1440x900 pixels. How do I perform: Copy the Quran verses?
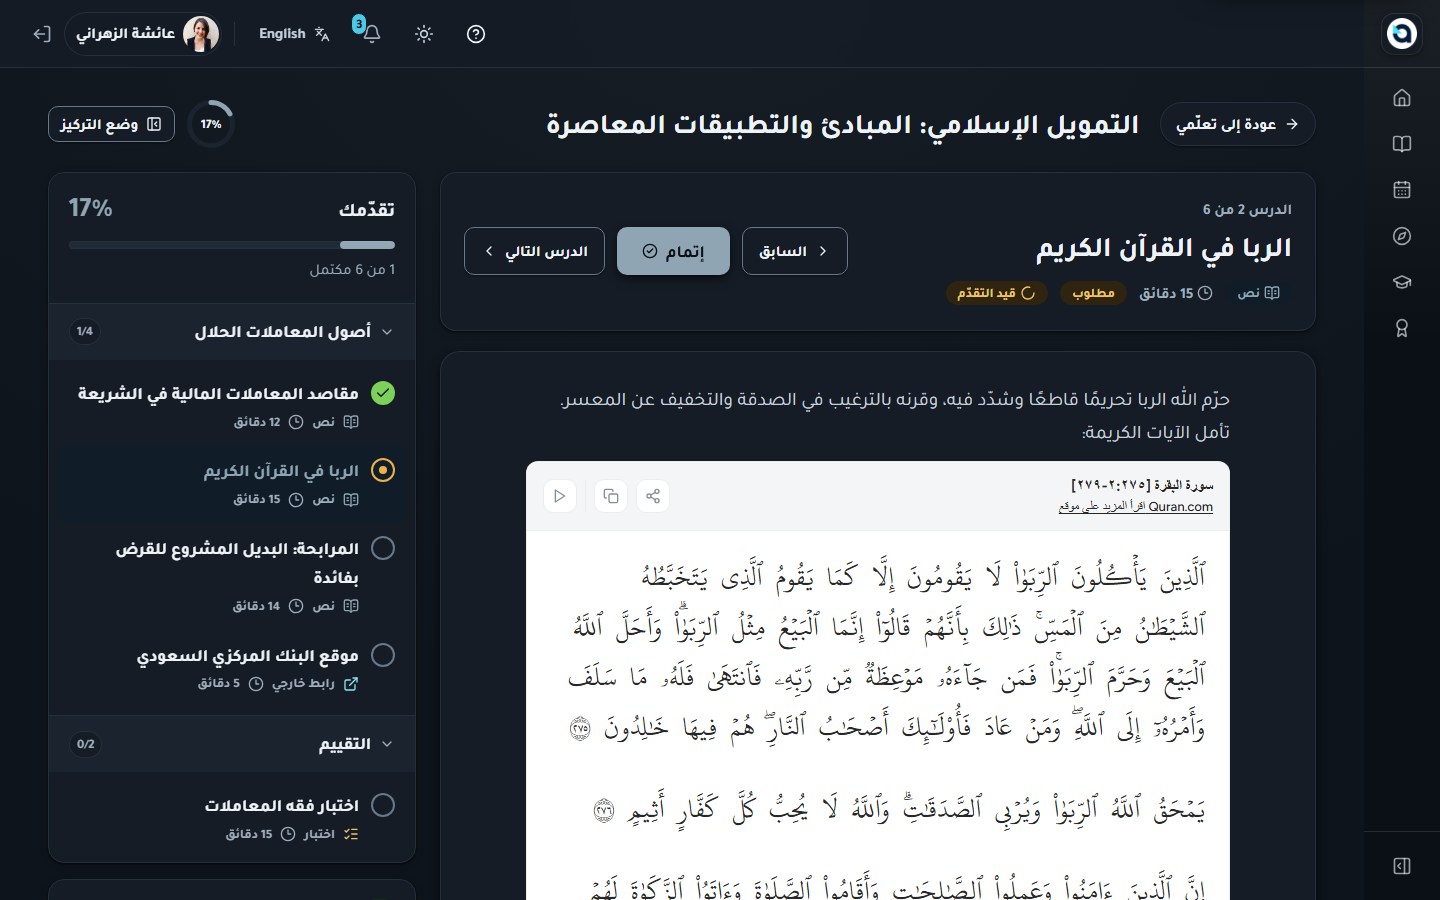pos(611,496)
